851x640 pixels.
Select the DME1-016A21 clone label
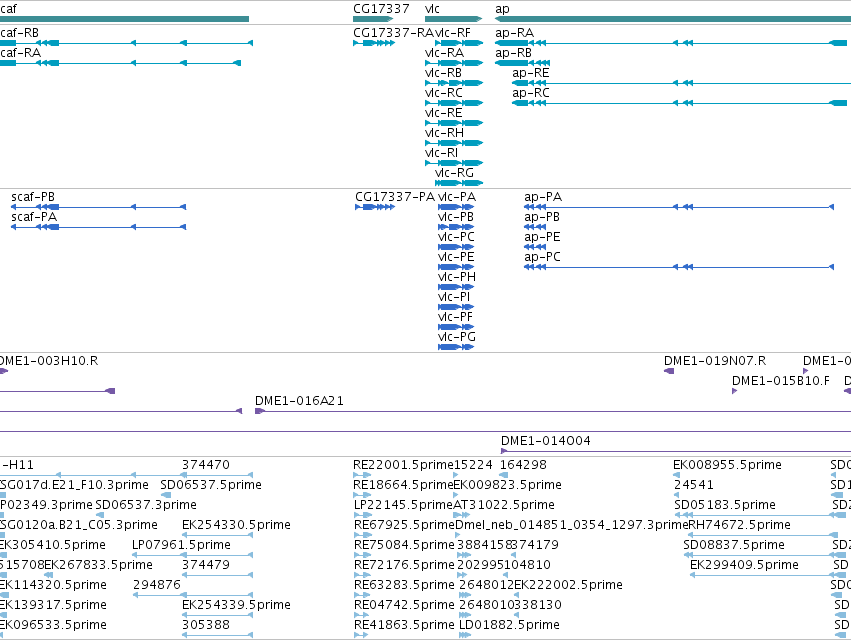pos(299,401)
